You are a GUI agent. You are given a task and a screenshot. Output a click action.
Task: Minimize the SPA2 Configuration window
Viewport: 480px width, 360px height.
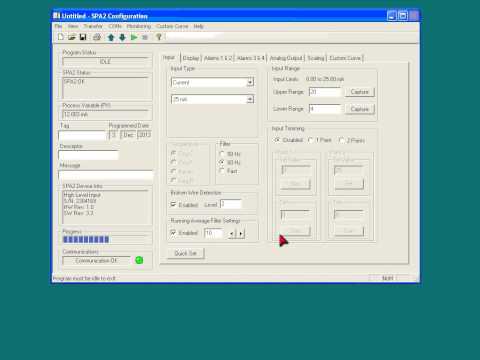[392, 16]
